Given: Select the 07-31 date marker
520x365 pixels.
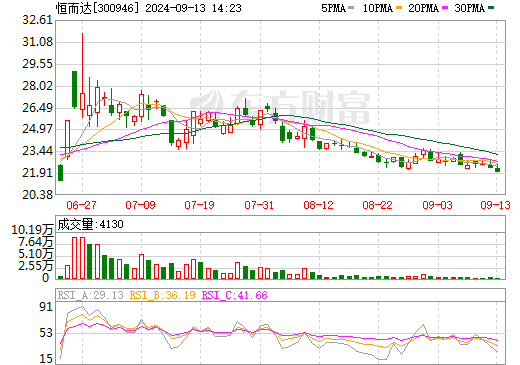Looking at the screenshot, I should point(259,205).
